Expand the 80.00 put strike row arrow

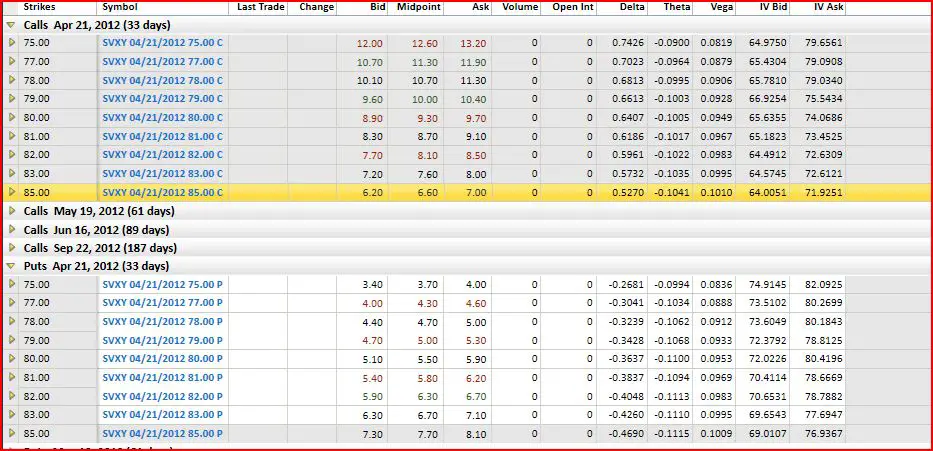pyautogui.click(x=12, y=359)
